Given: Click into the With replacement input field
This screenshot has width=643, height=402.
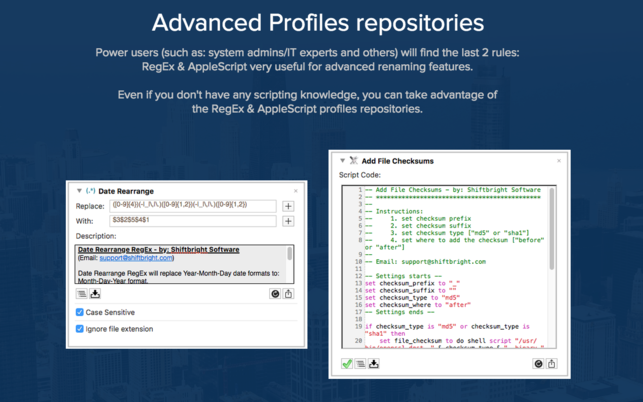Looking at the screenshot, I should click(193, 221).
